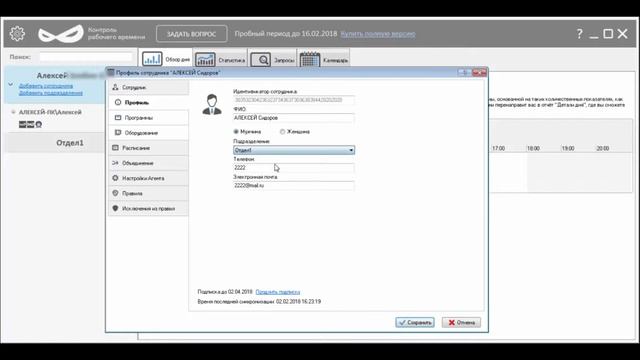The width and height of the screenshot is (640, 360).
Task: Click the Добавить сотрудника link
Action: [46, 86]
